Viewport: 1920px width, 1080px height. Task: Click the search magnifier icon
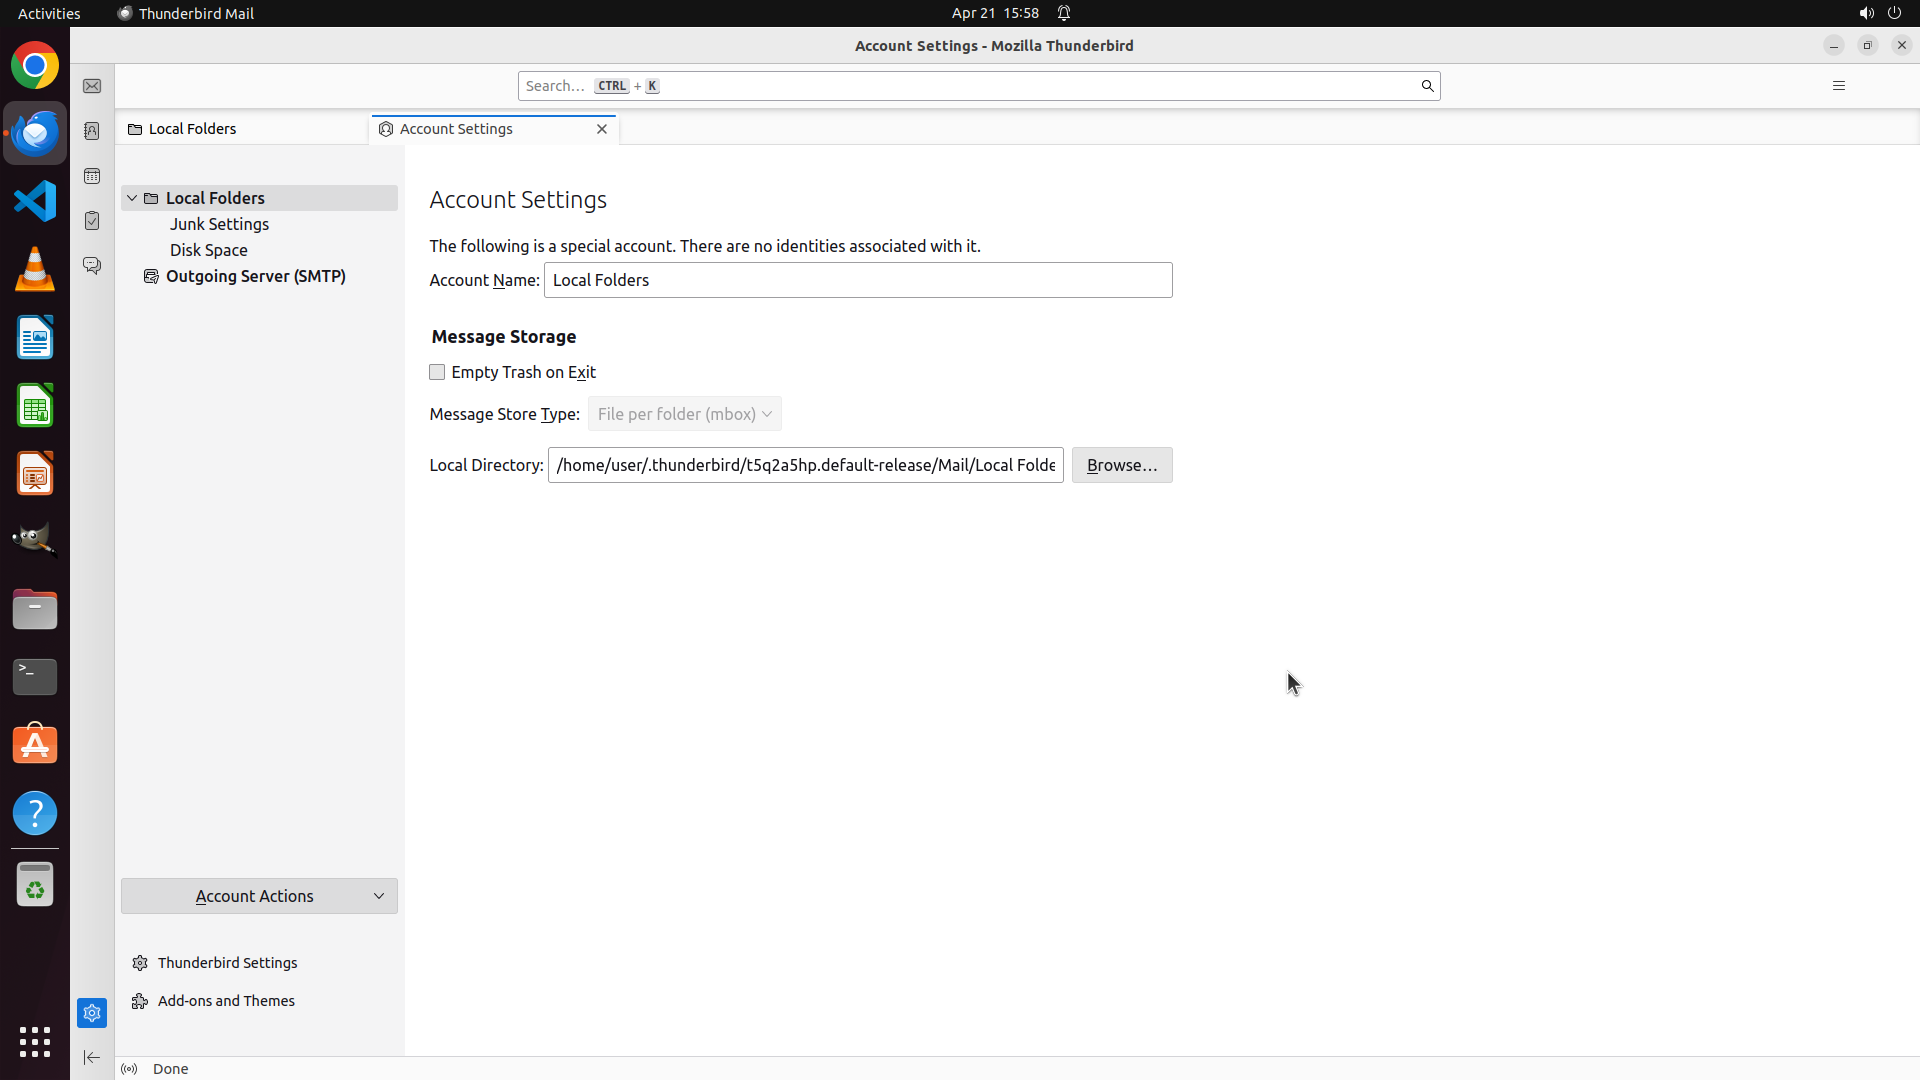[1427, 86]
